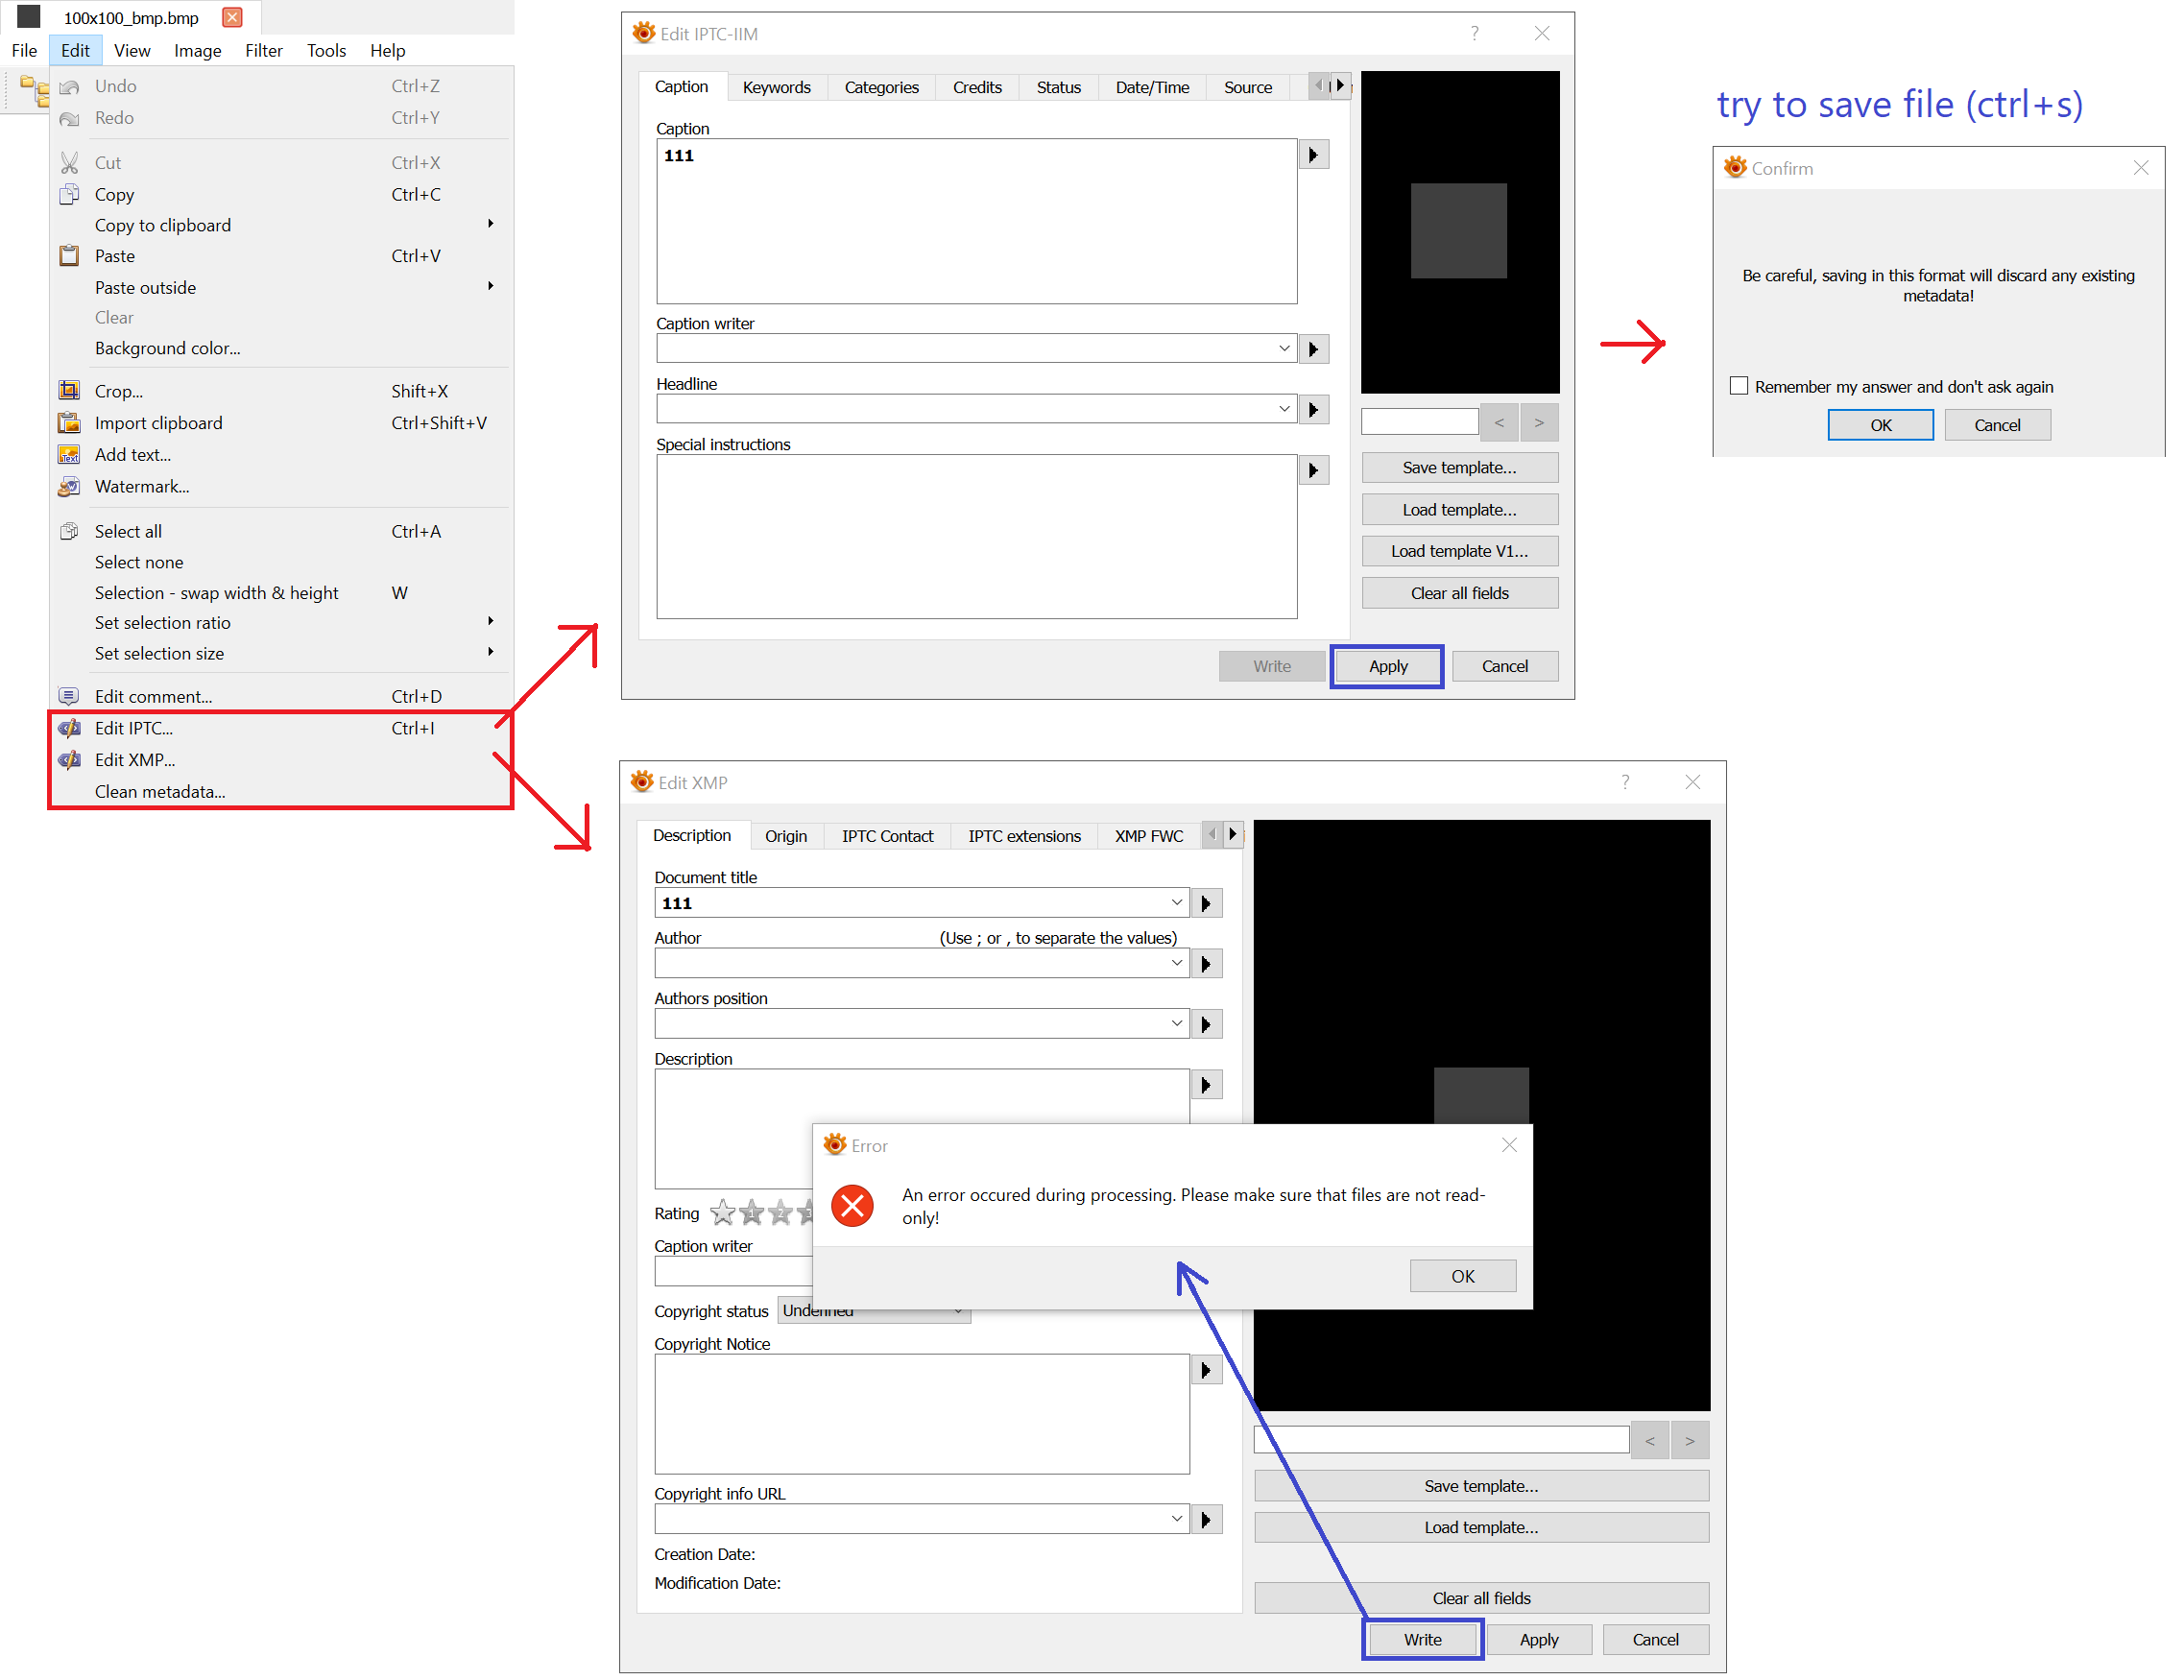2184x1680 pixels.
Task: Switch to the Keywords tab
Action: tap(776, 87)
